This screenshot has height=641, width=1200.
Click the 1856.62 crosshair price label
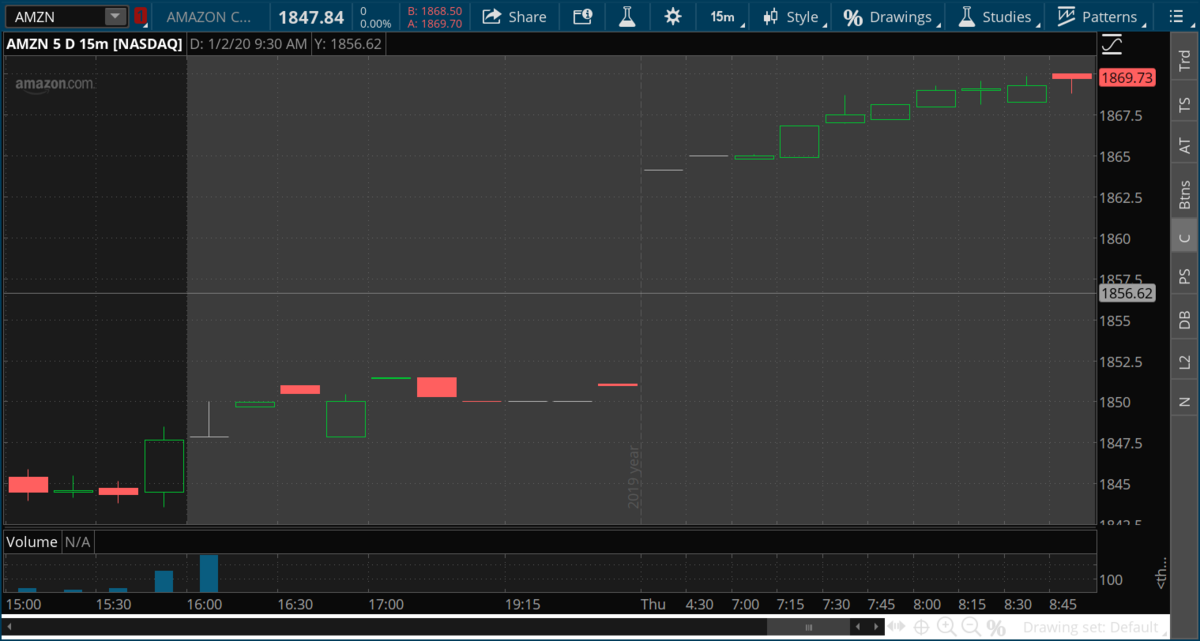(1127, 293)
